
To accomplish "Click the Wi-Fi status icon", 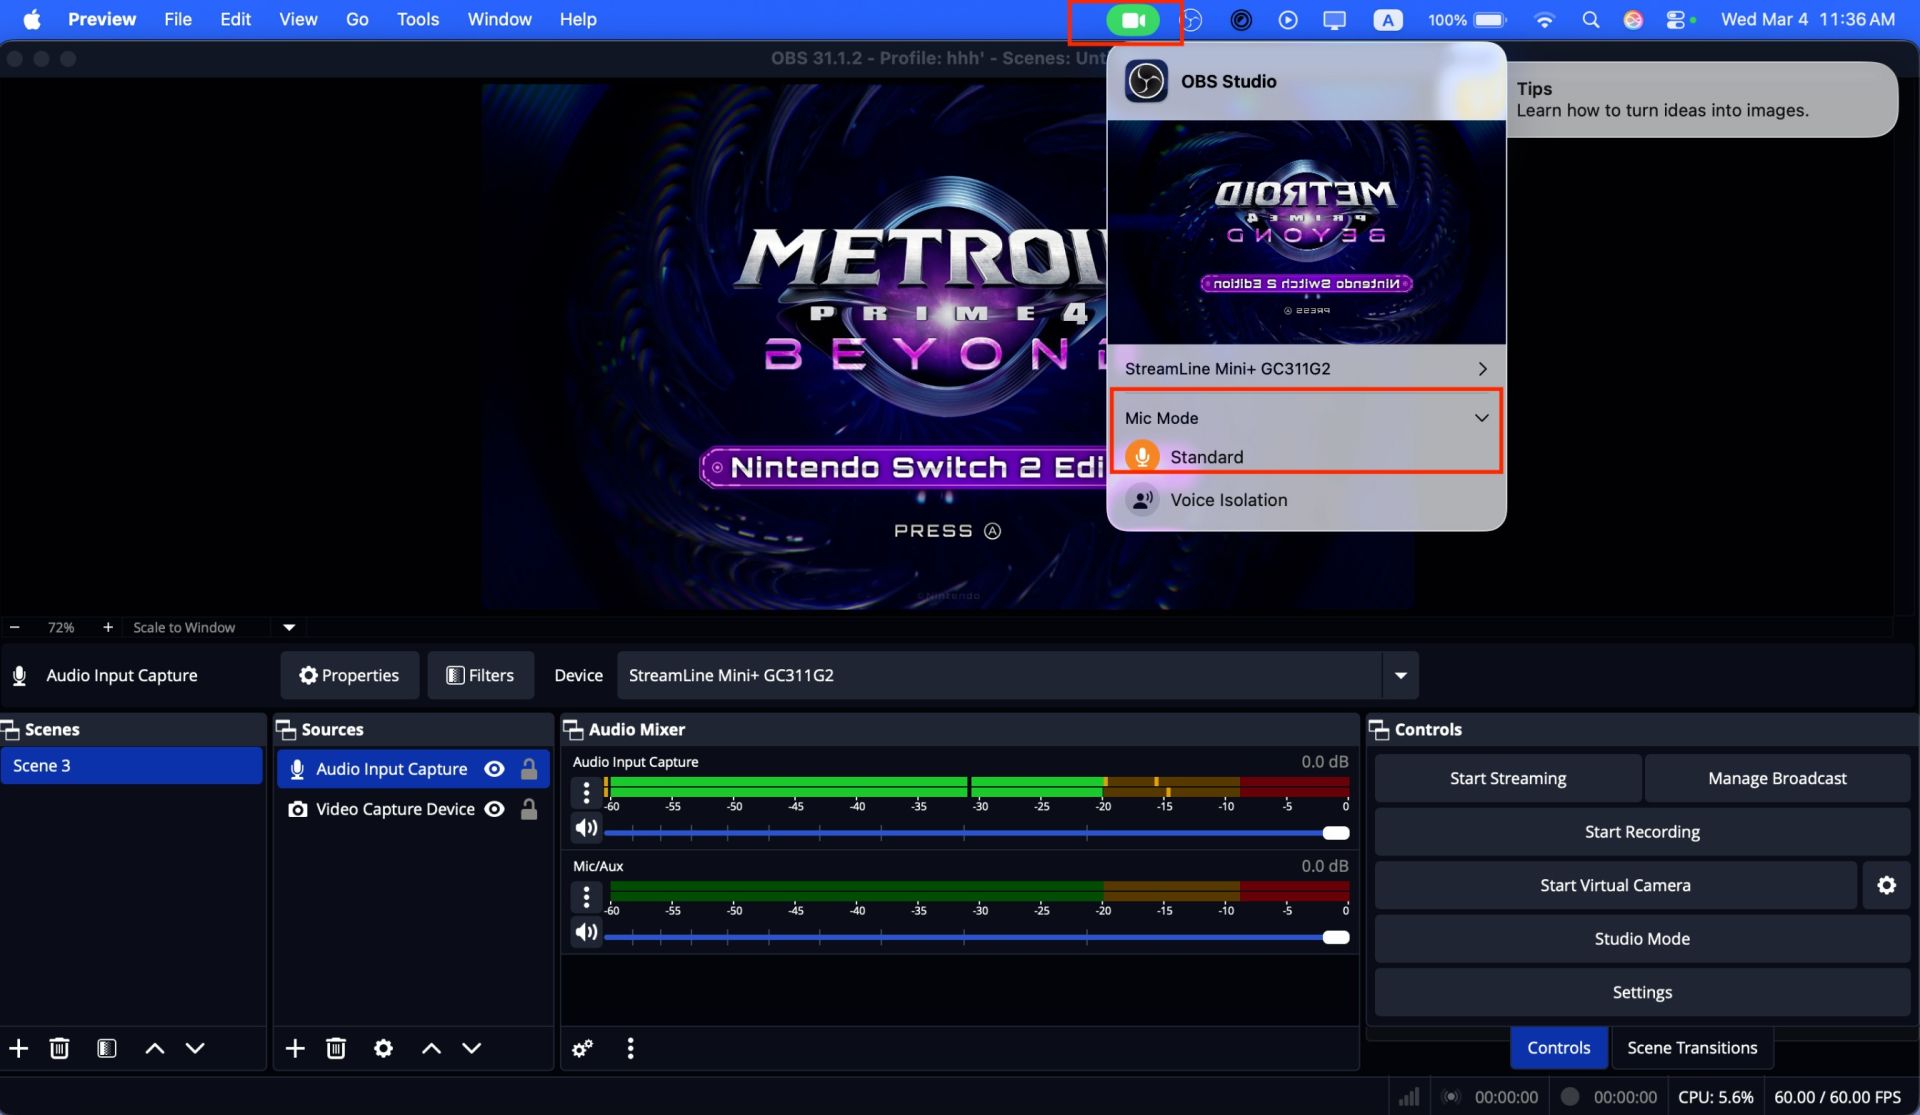I will [x=1544, y=20].
